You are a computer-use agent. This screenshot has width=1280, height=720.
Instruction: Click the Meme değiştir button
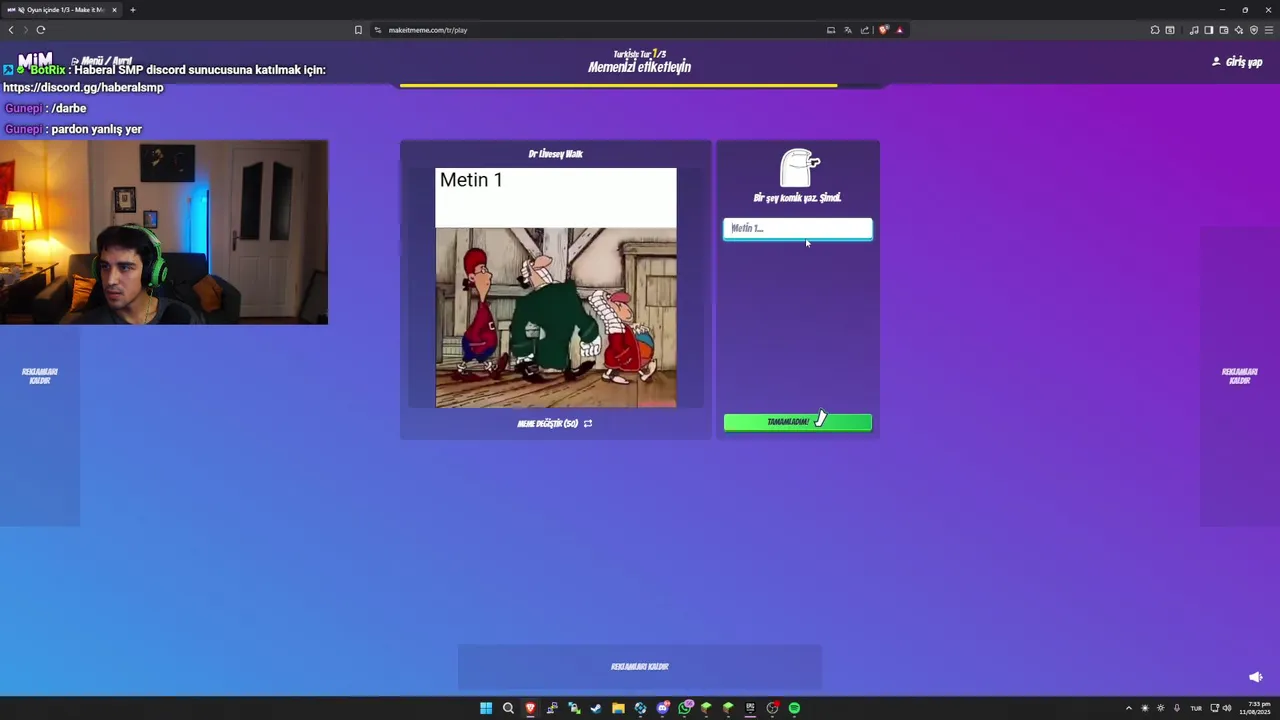pyautogui.click(x=555, y=423)
